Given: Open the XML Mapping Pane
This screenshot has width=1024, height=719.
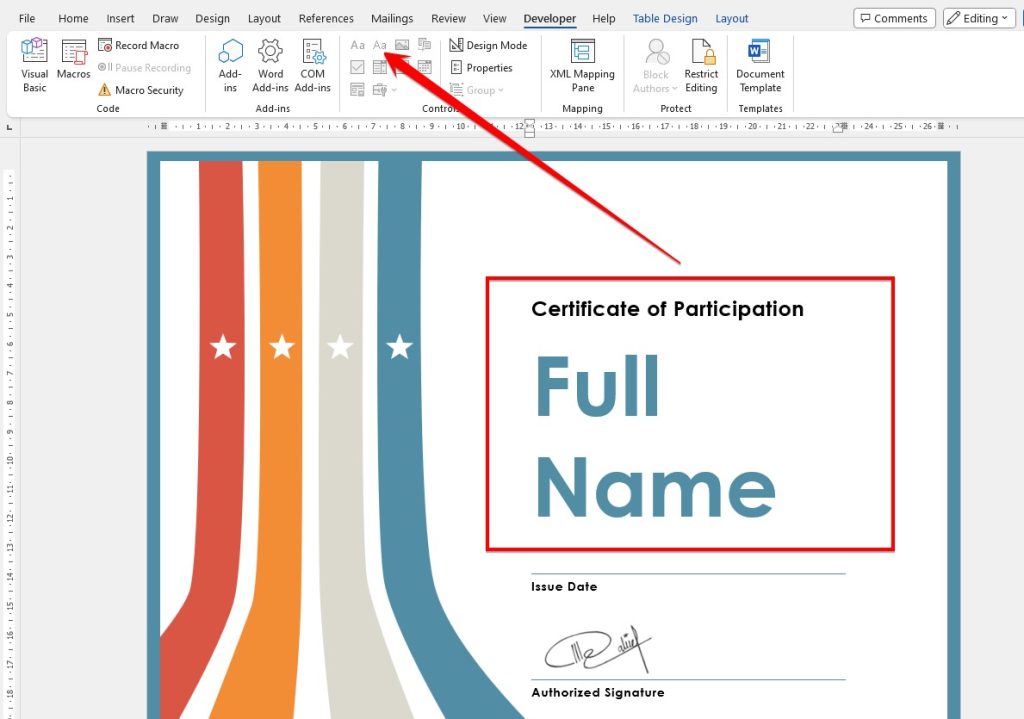Looking at the screenshot, I should 582,65.
